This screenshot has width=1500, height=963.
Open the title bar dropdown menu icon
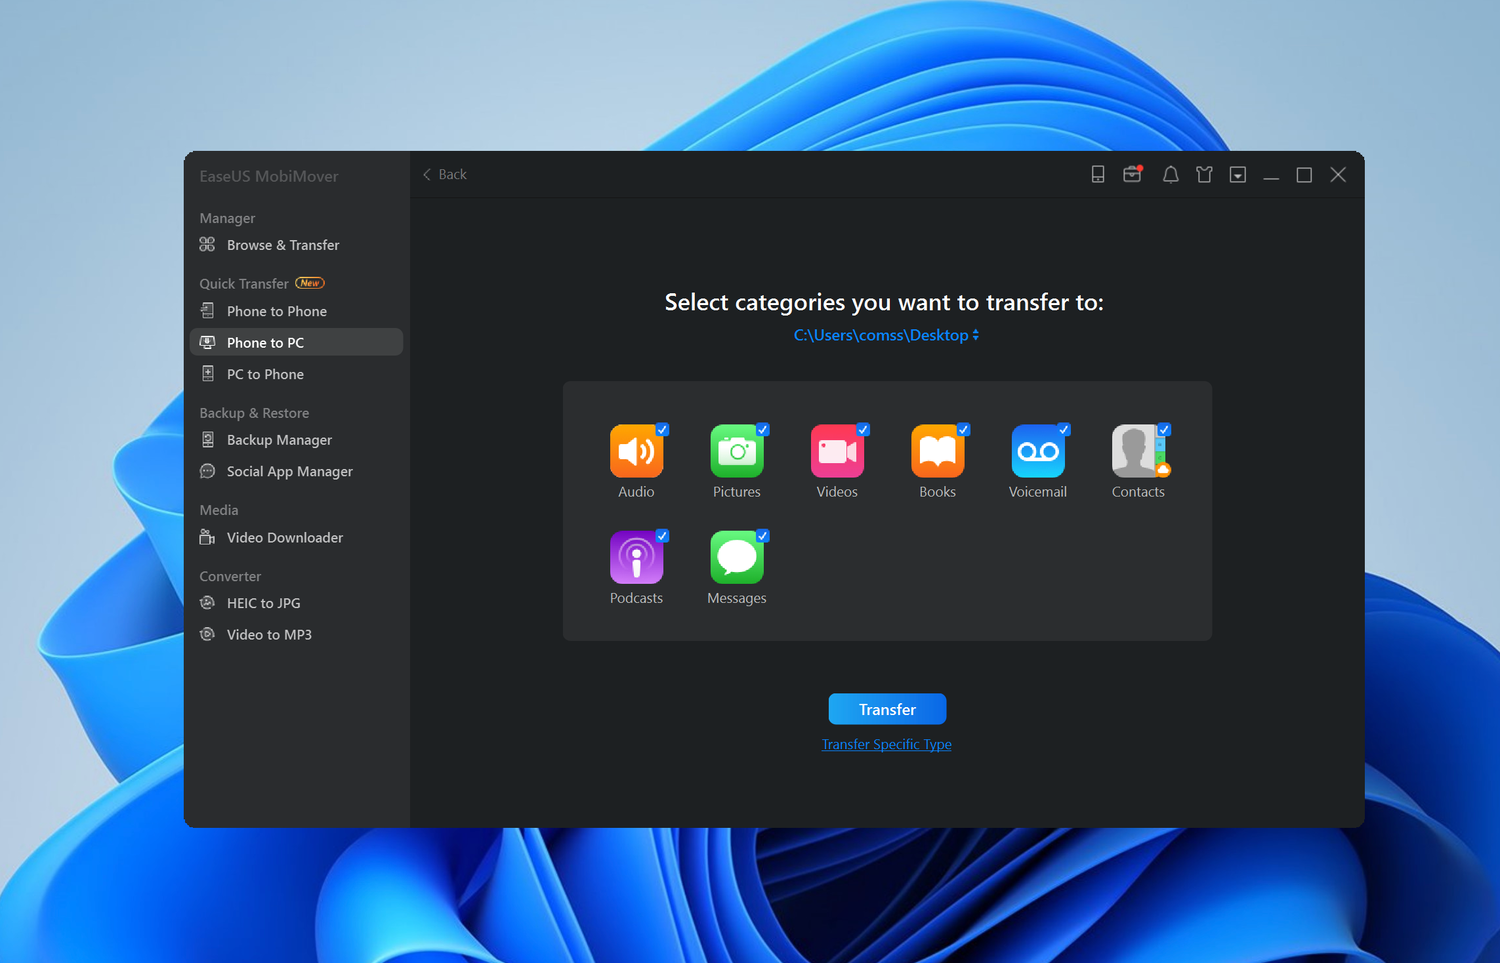click(x=1238, y=175)
